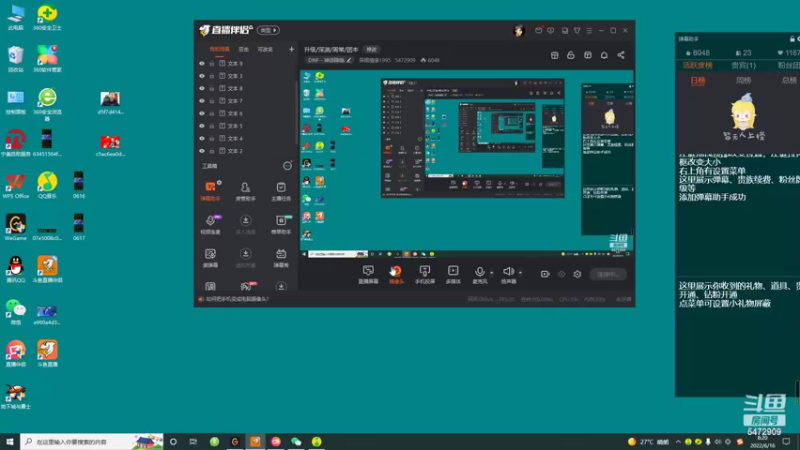The width and height of the screenshot is (800, 450).
Task: Switch to the first orange scene tab
Action: (x=219, y=49)
